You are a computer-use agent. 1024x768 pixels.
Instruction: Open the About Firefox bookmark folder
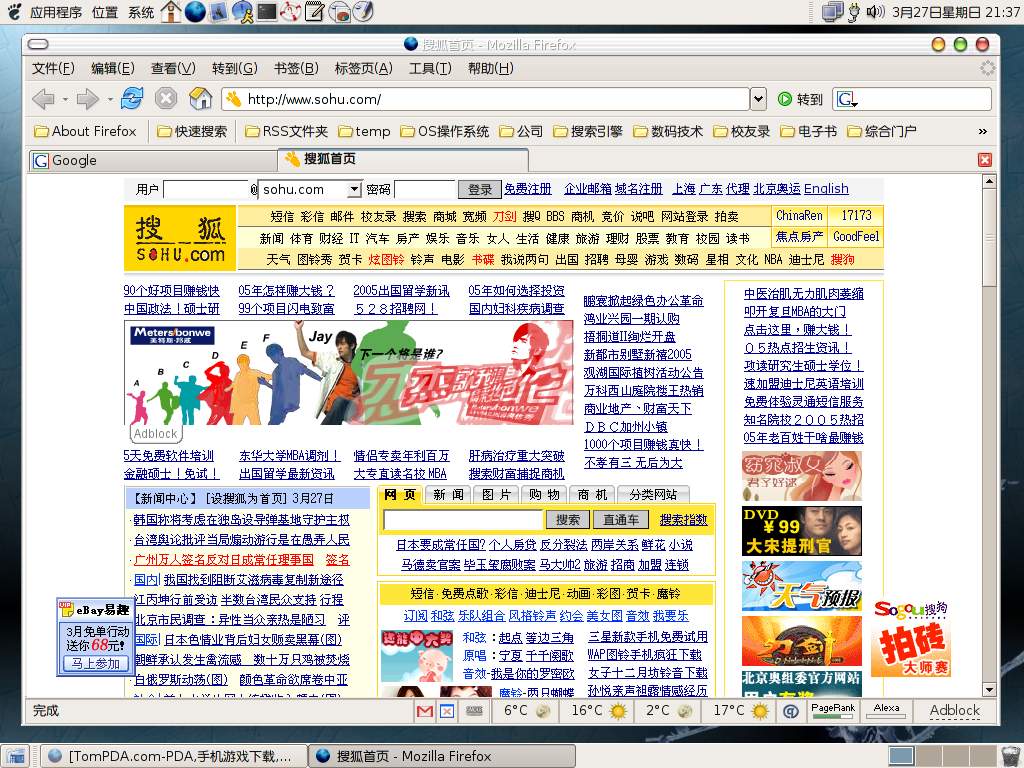click(x=85, y=131)
